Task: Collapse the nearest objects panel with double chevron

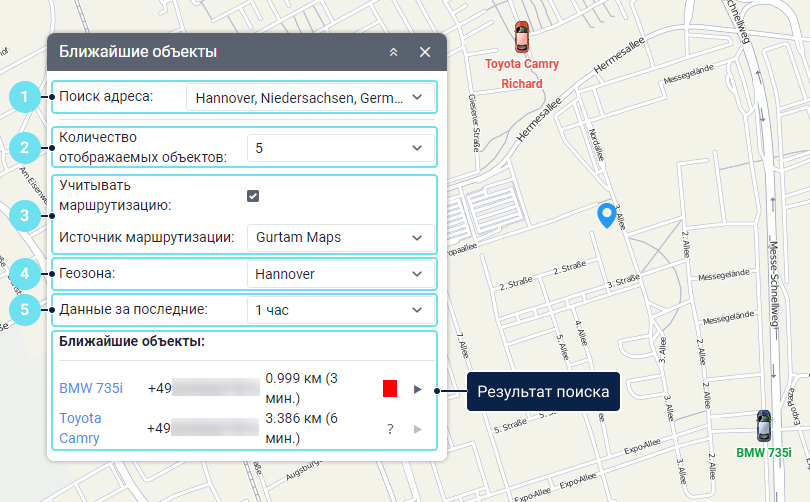Action: coord(394,52)
